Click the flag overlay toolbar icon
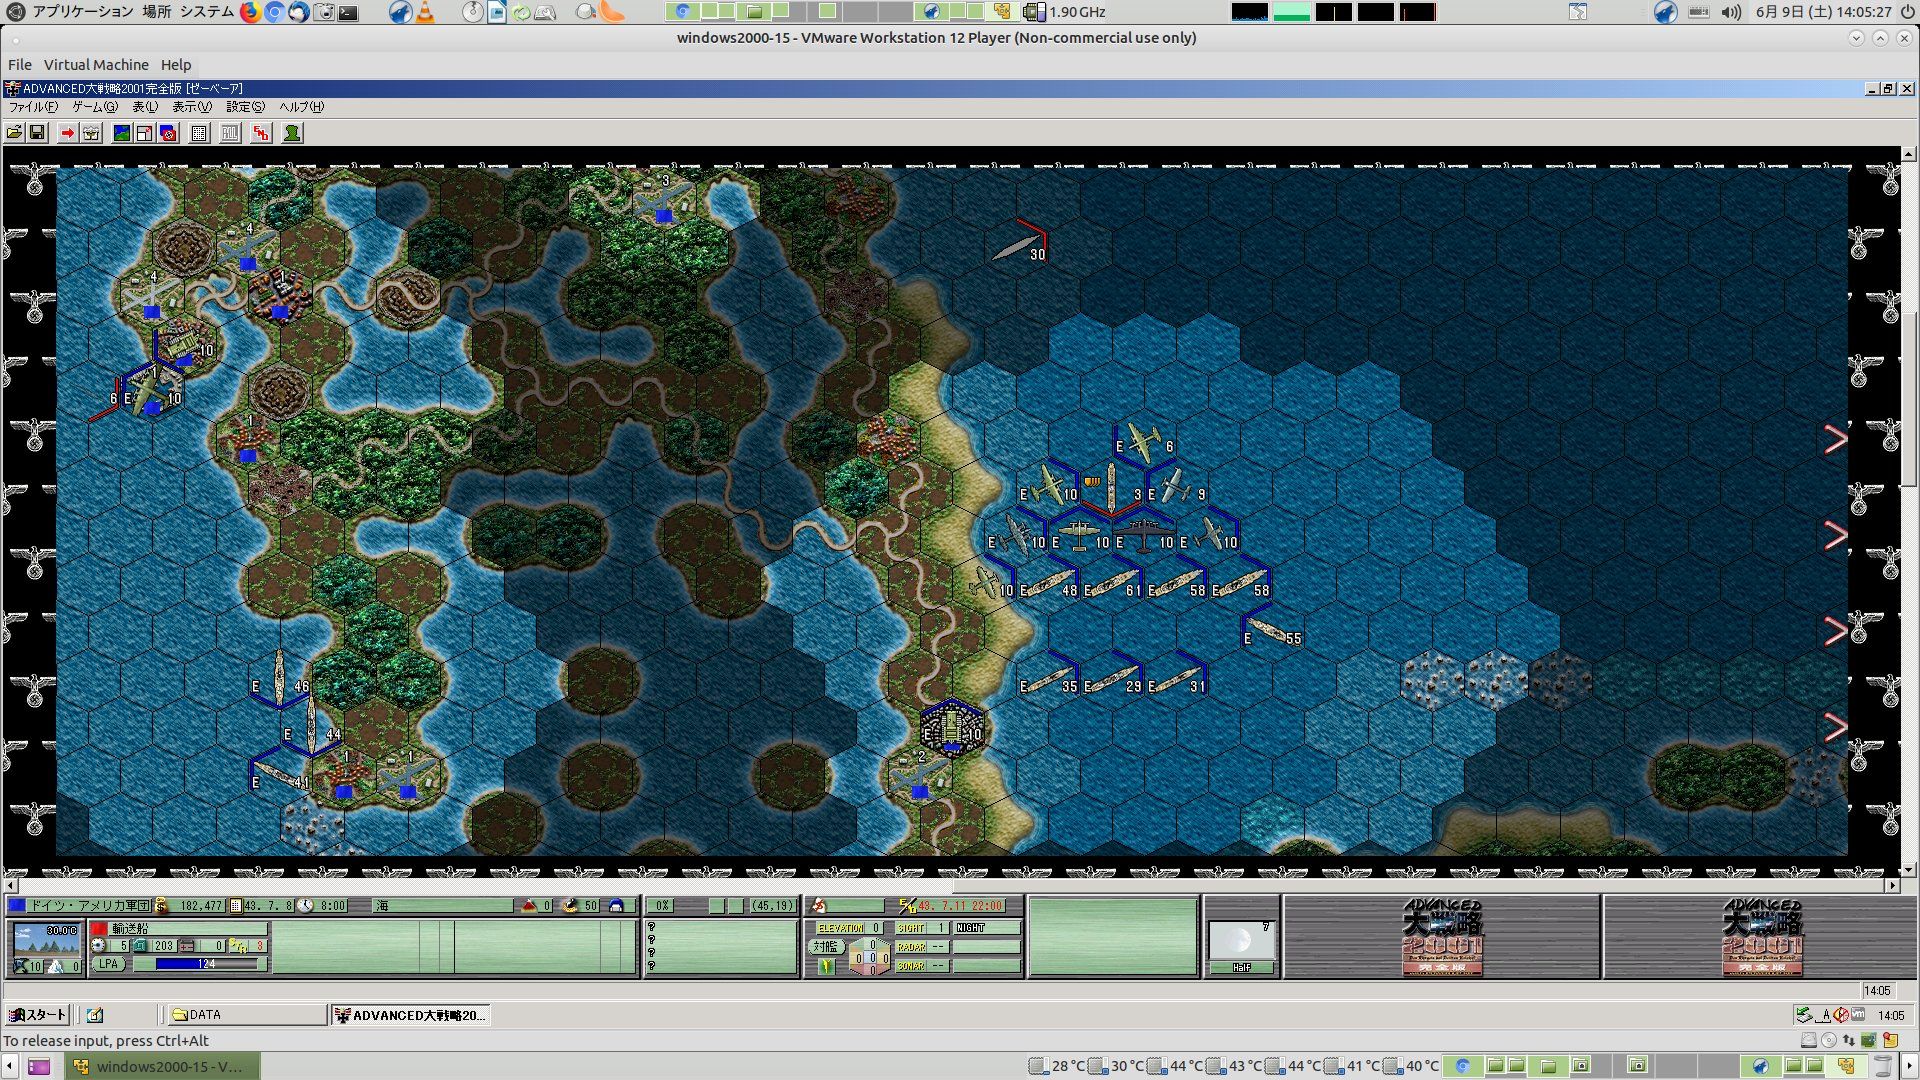Screen dimensions: 1920x1080 [168, 133]
